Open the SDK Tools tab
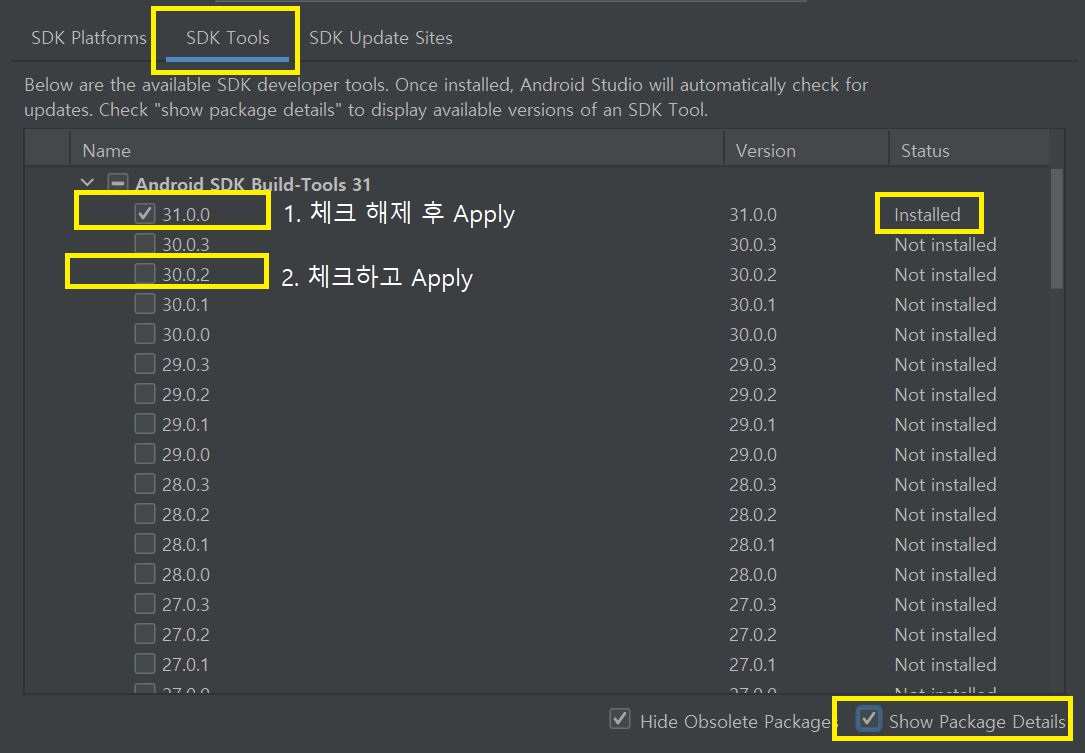This screenshot has width=1085, height=753. tap(228, 37)
